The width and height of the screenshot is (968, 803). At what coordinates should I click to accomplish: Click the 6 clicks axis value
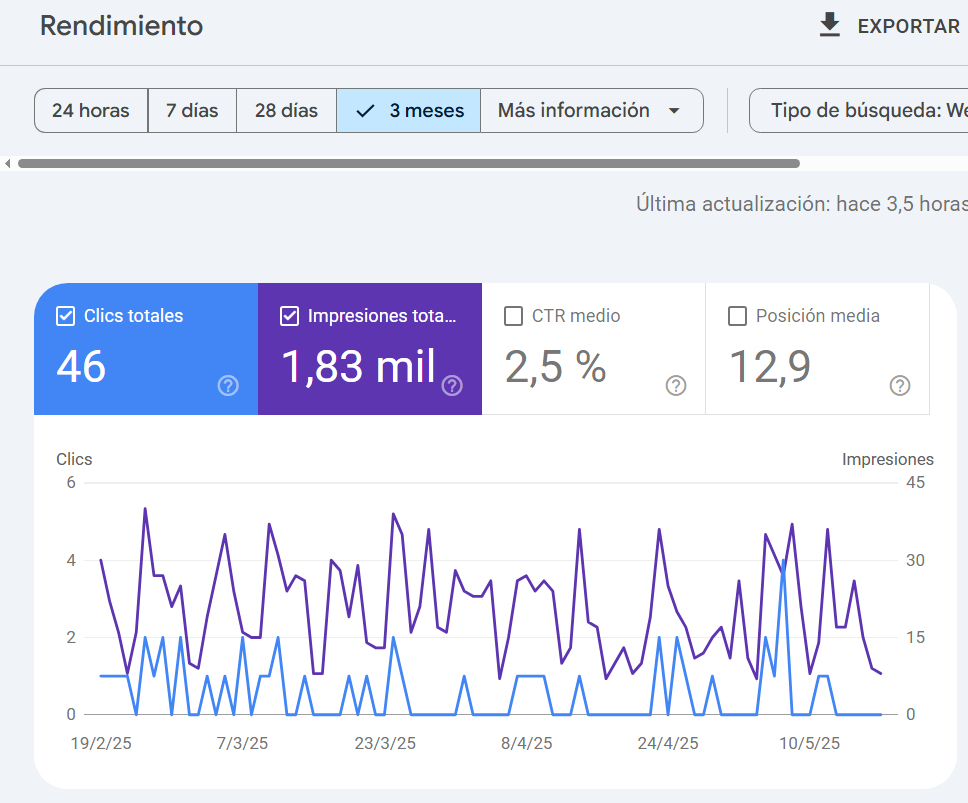(71, 483)
